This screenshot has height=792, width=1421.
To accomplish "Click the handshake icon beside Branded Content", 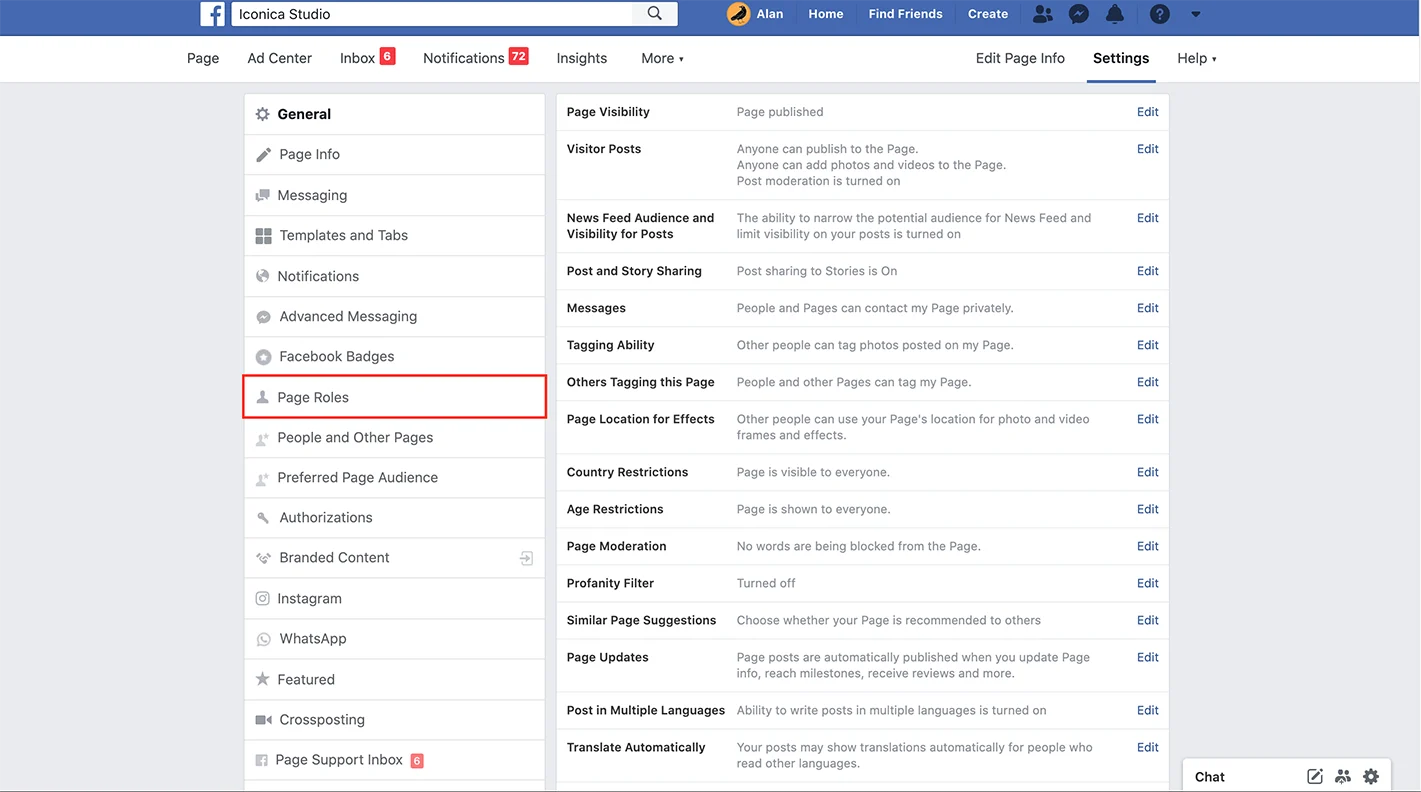I will (x=264, y=558).
